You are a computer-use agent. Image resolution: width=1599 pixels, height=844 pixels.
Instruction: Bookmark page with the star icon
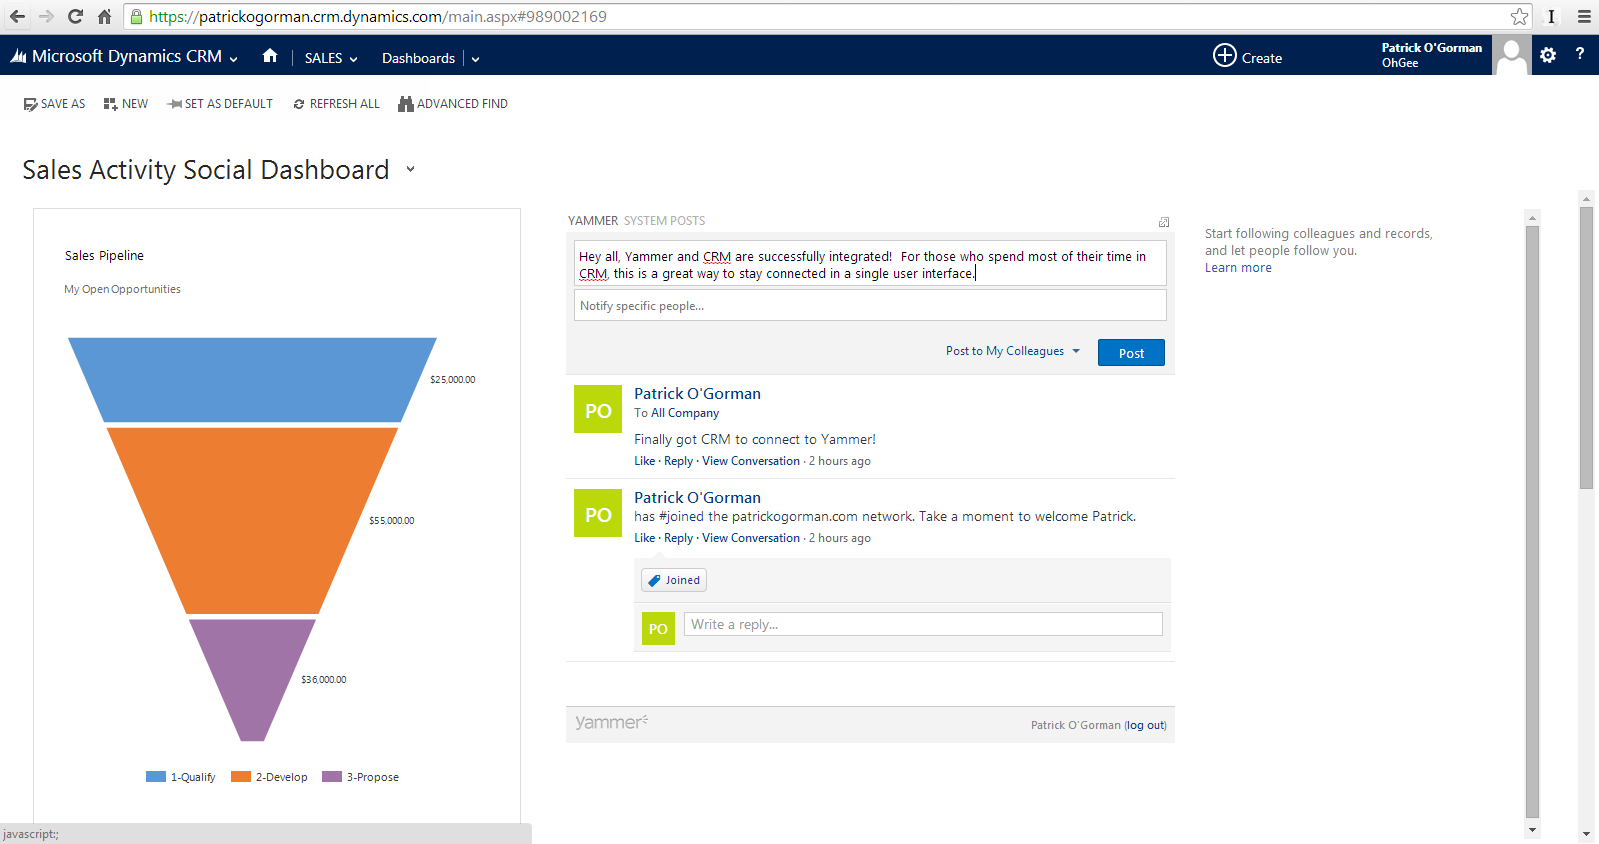point(1519,16)
